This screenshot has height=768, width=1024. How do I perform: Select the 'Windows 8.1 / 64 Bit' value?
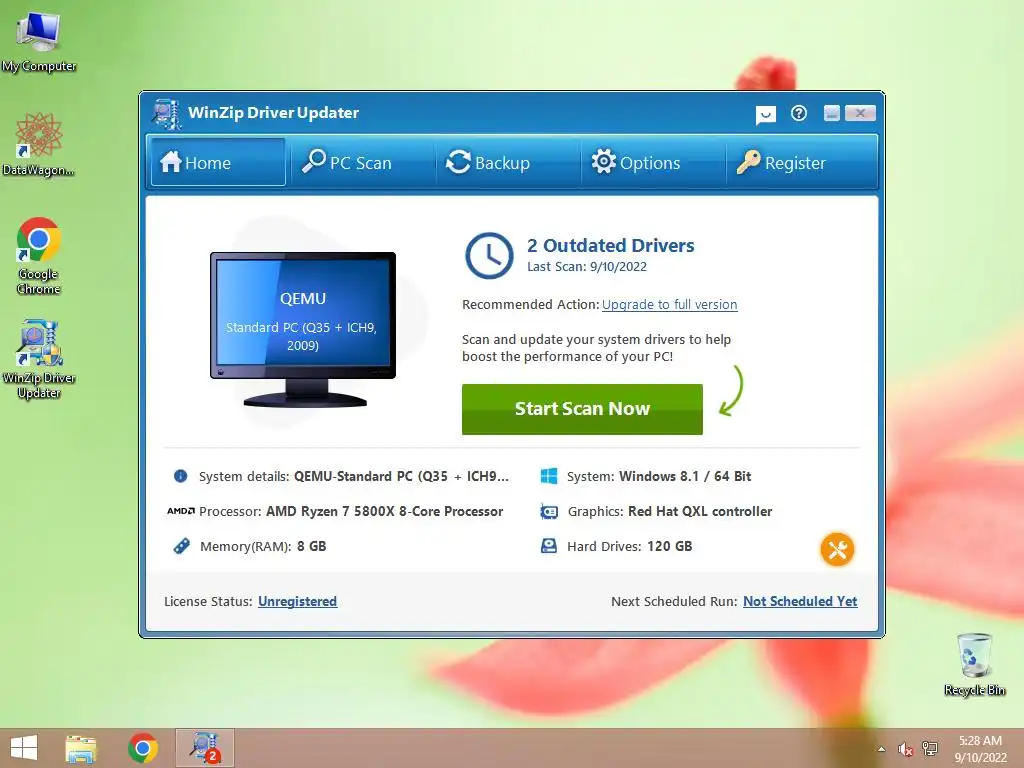click(685, 476)
